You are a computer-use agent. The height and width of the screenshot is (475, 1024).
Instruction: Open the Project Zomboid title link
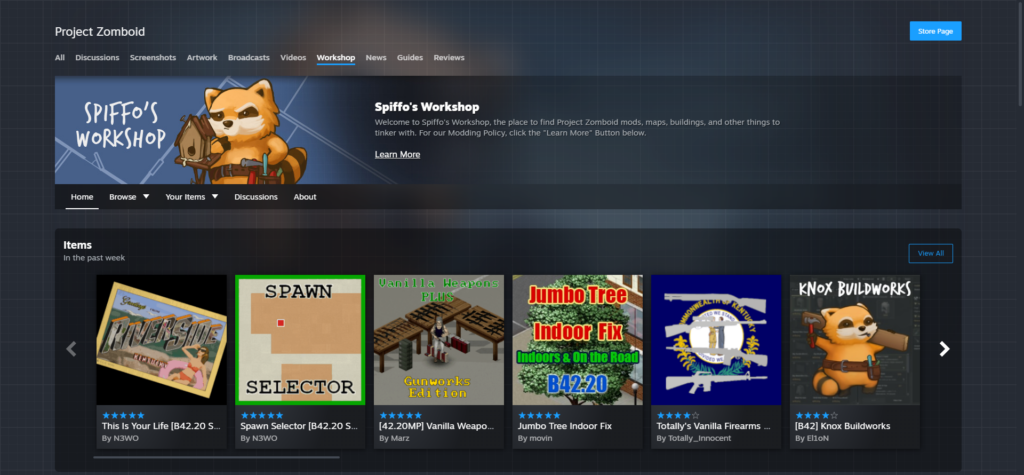100,32
